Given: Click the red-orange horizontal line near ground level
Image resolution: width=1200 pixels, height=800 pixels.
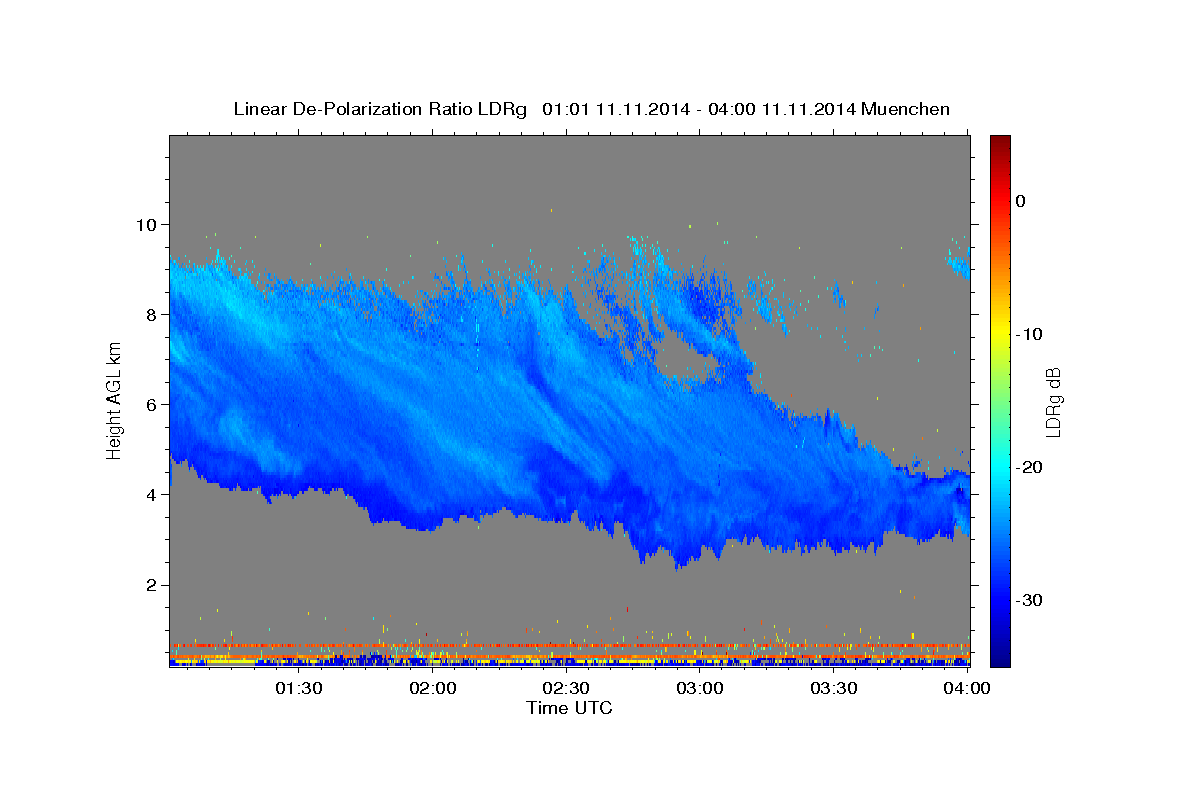Looking at the screenshot, I should [569, 646].
